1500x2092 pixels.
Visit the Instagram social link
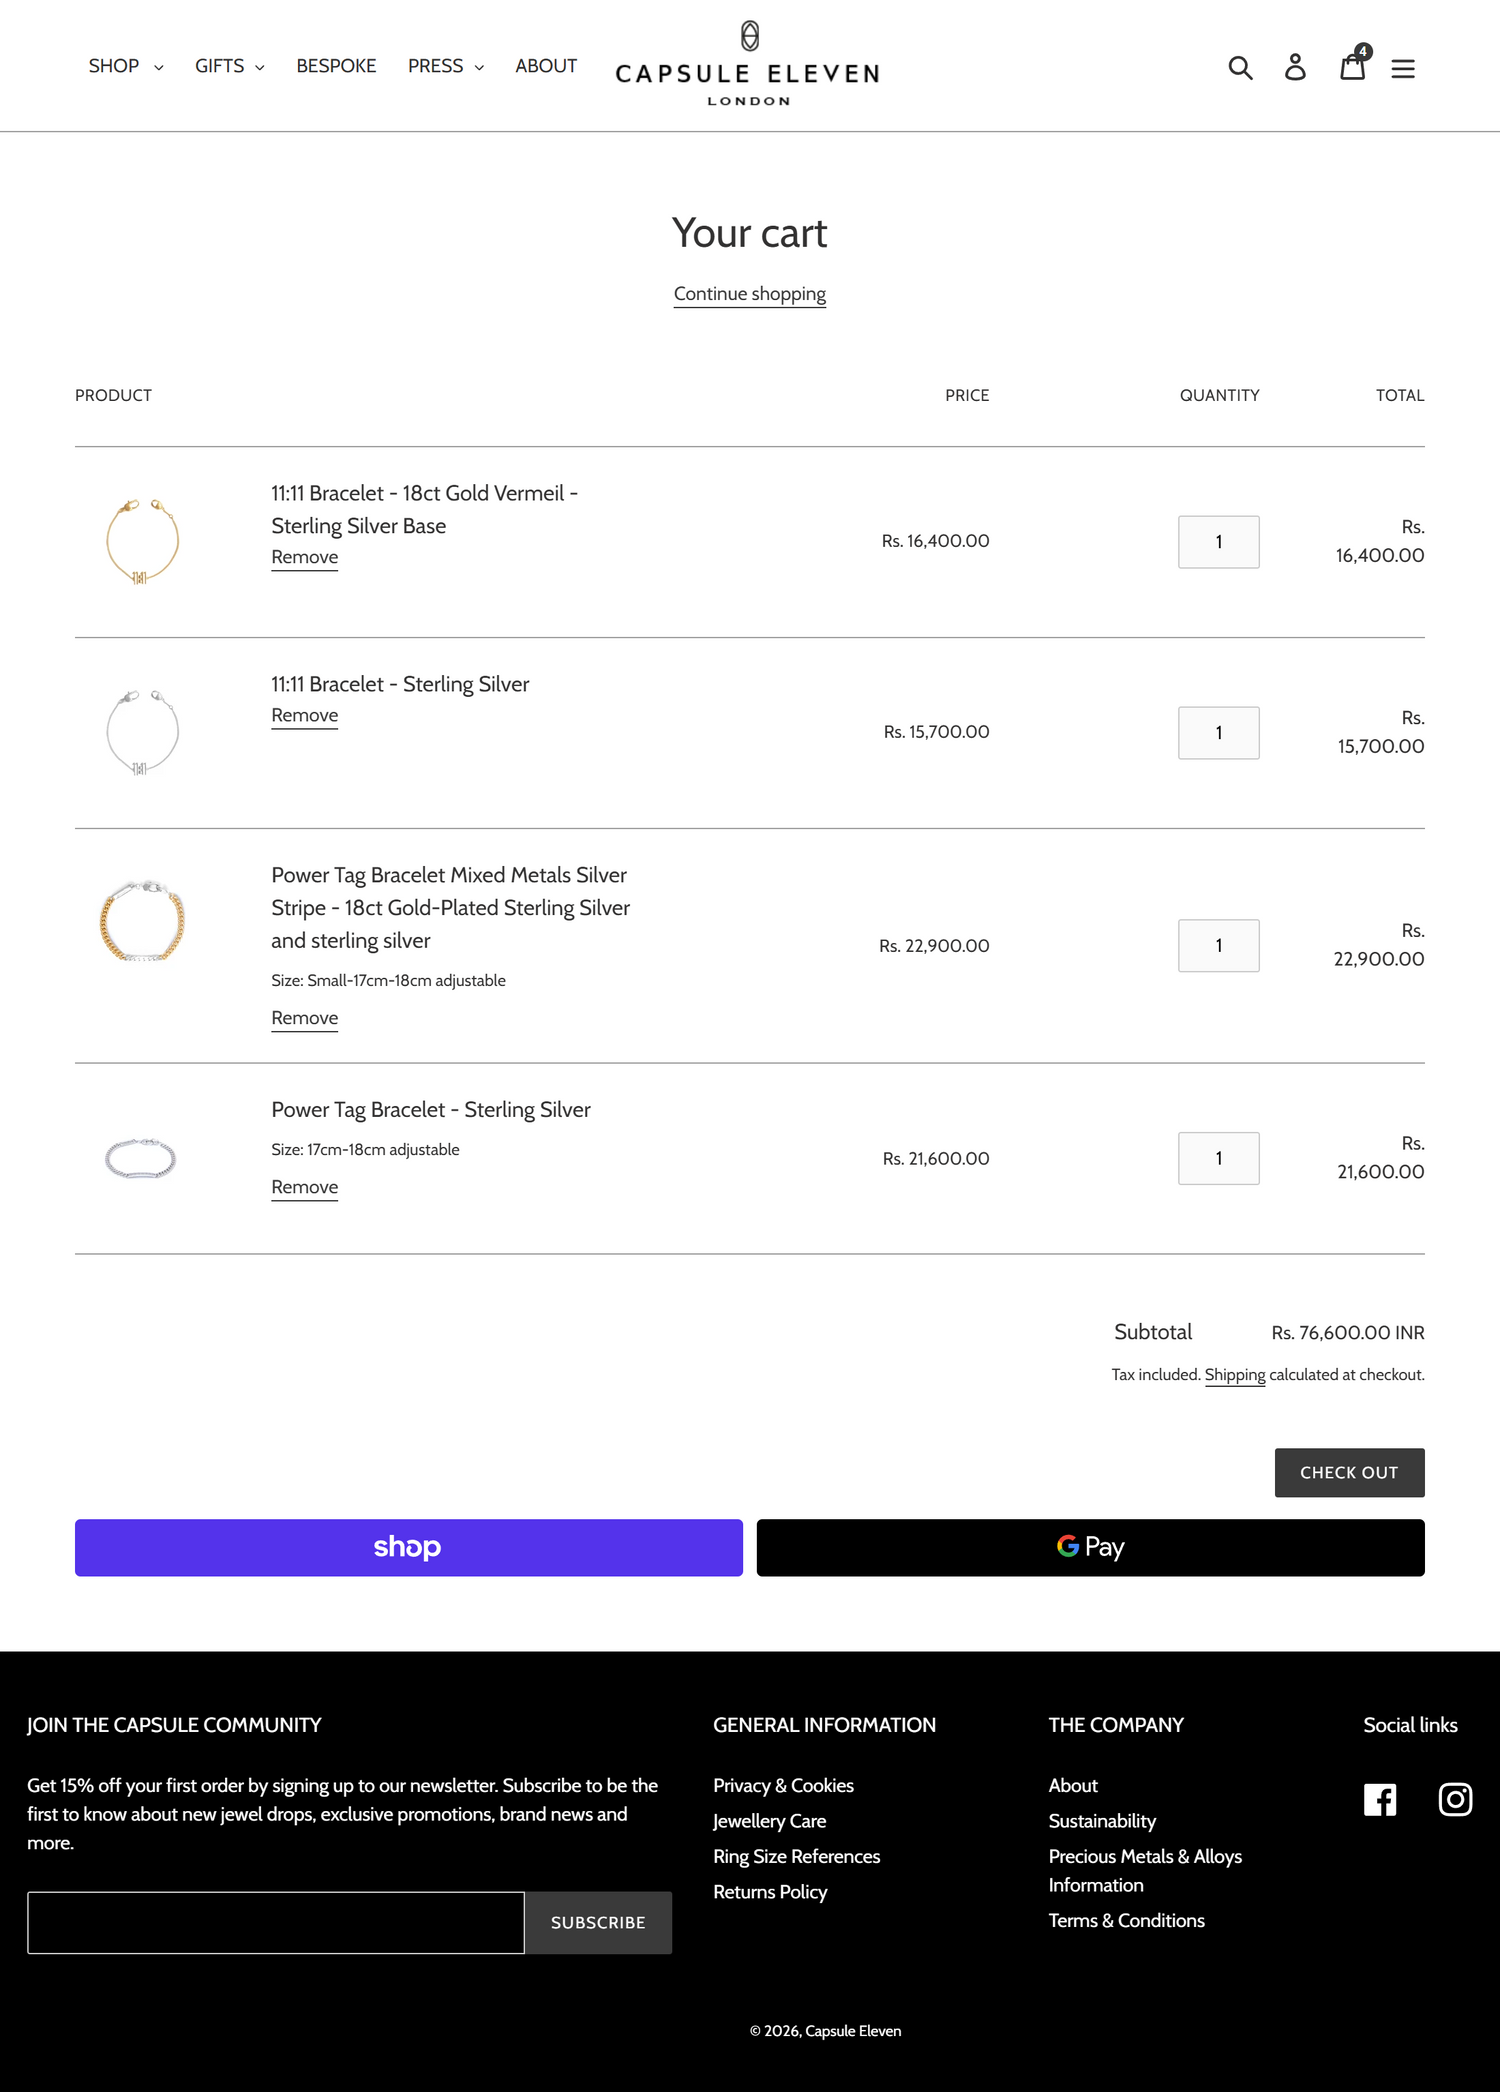click(1455, 1800)
